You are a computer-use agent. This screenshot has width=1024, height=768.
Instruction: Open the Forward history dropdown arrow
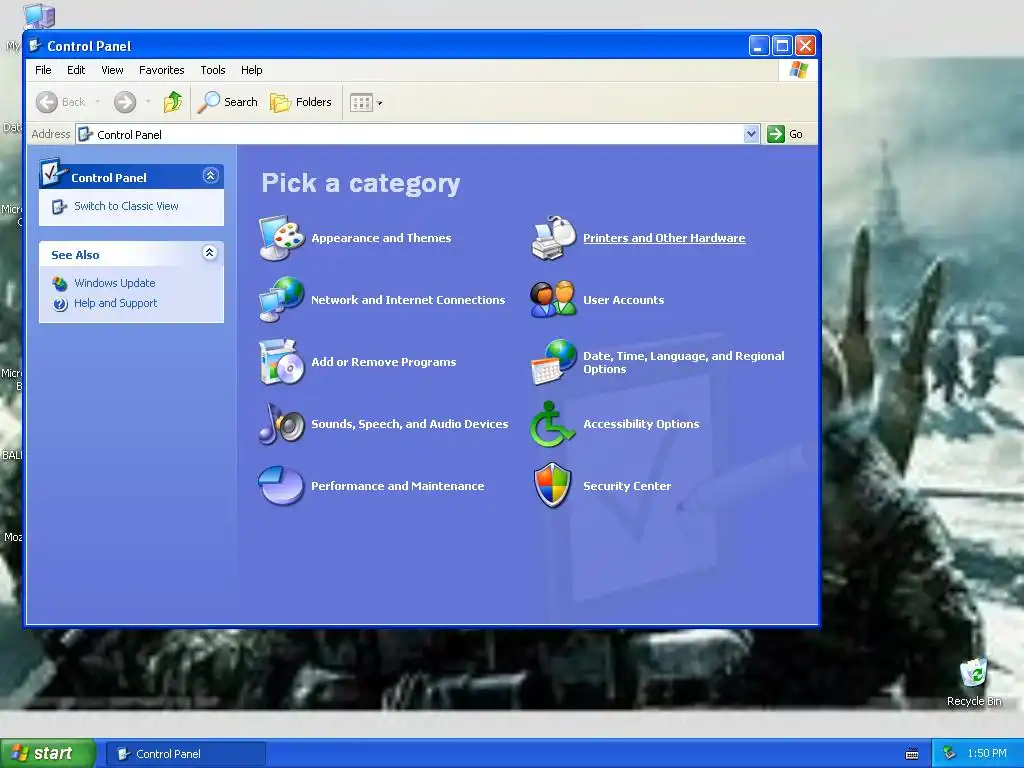pos(148,102)
